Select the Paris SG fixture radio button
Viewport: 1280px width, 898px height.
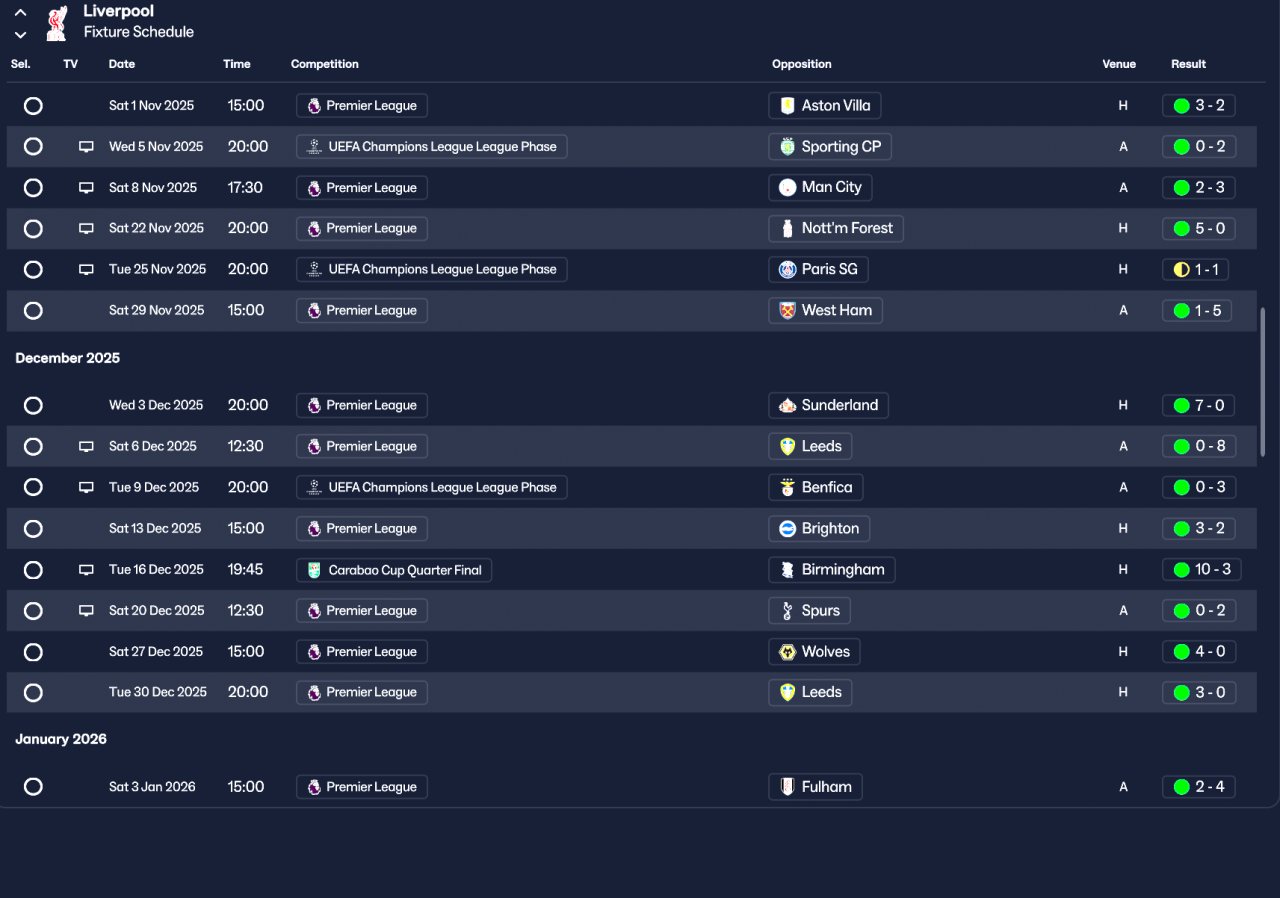pyautogui.click(x=33, y=270)
